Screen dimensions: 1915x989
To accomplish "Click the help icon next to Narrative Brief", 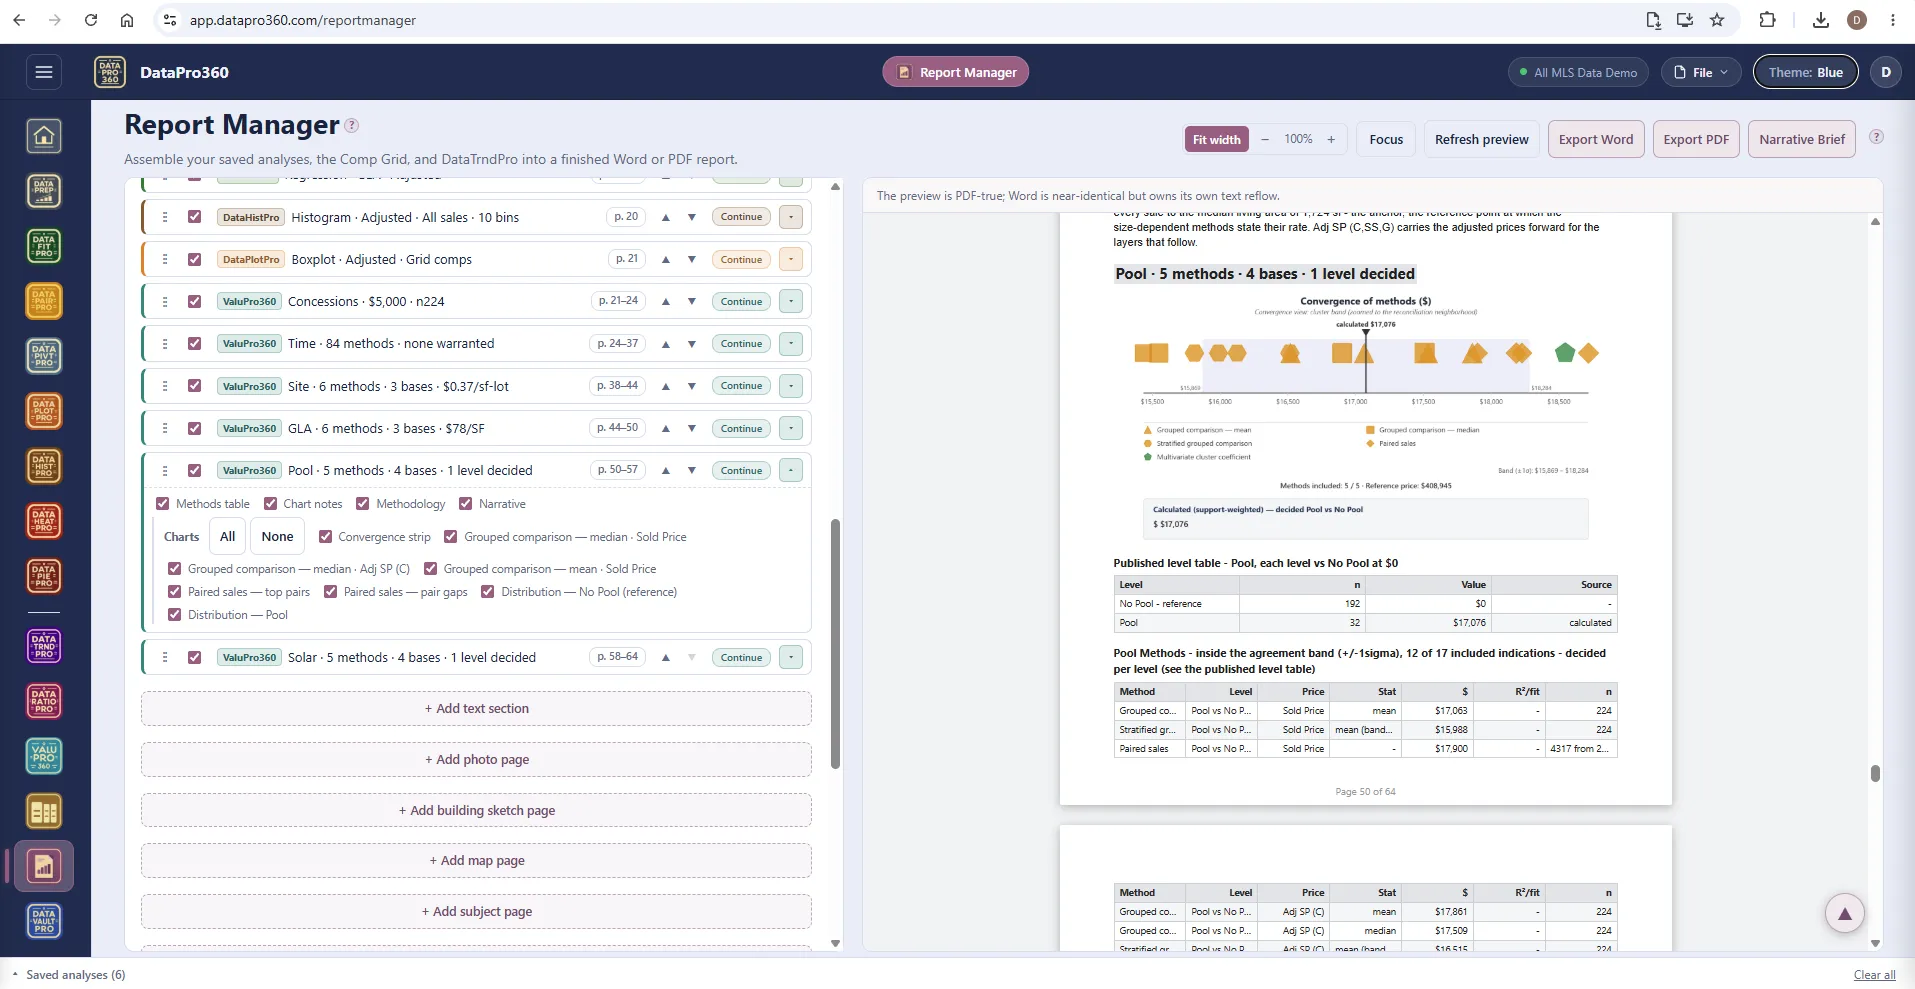I will tap(1876, 137).
